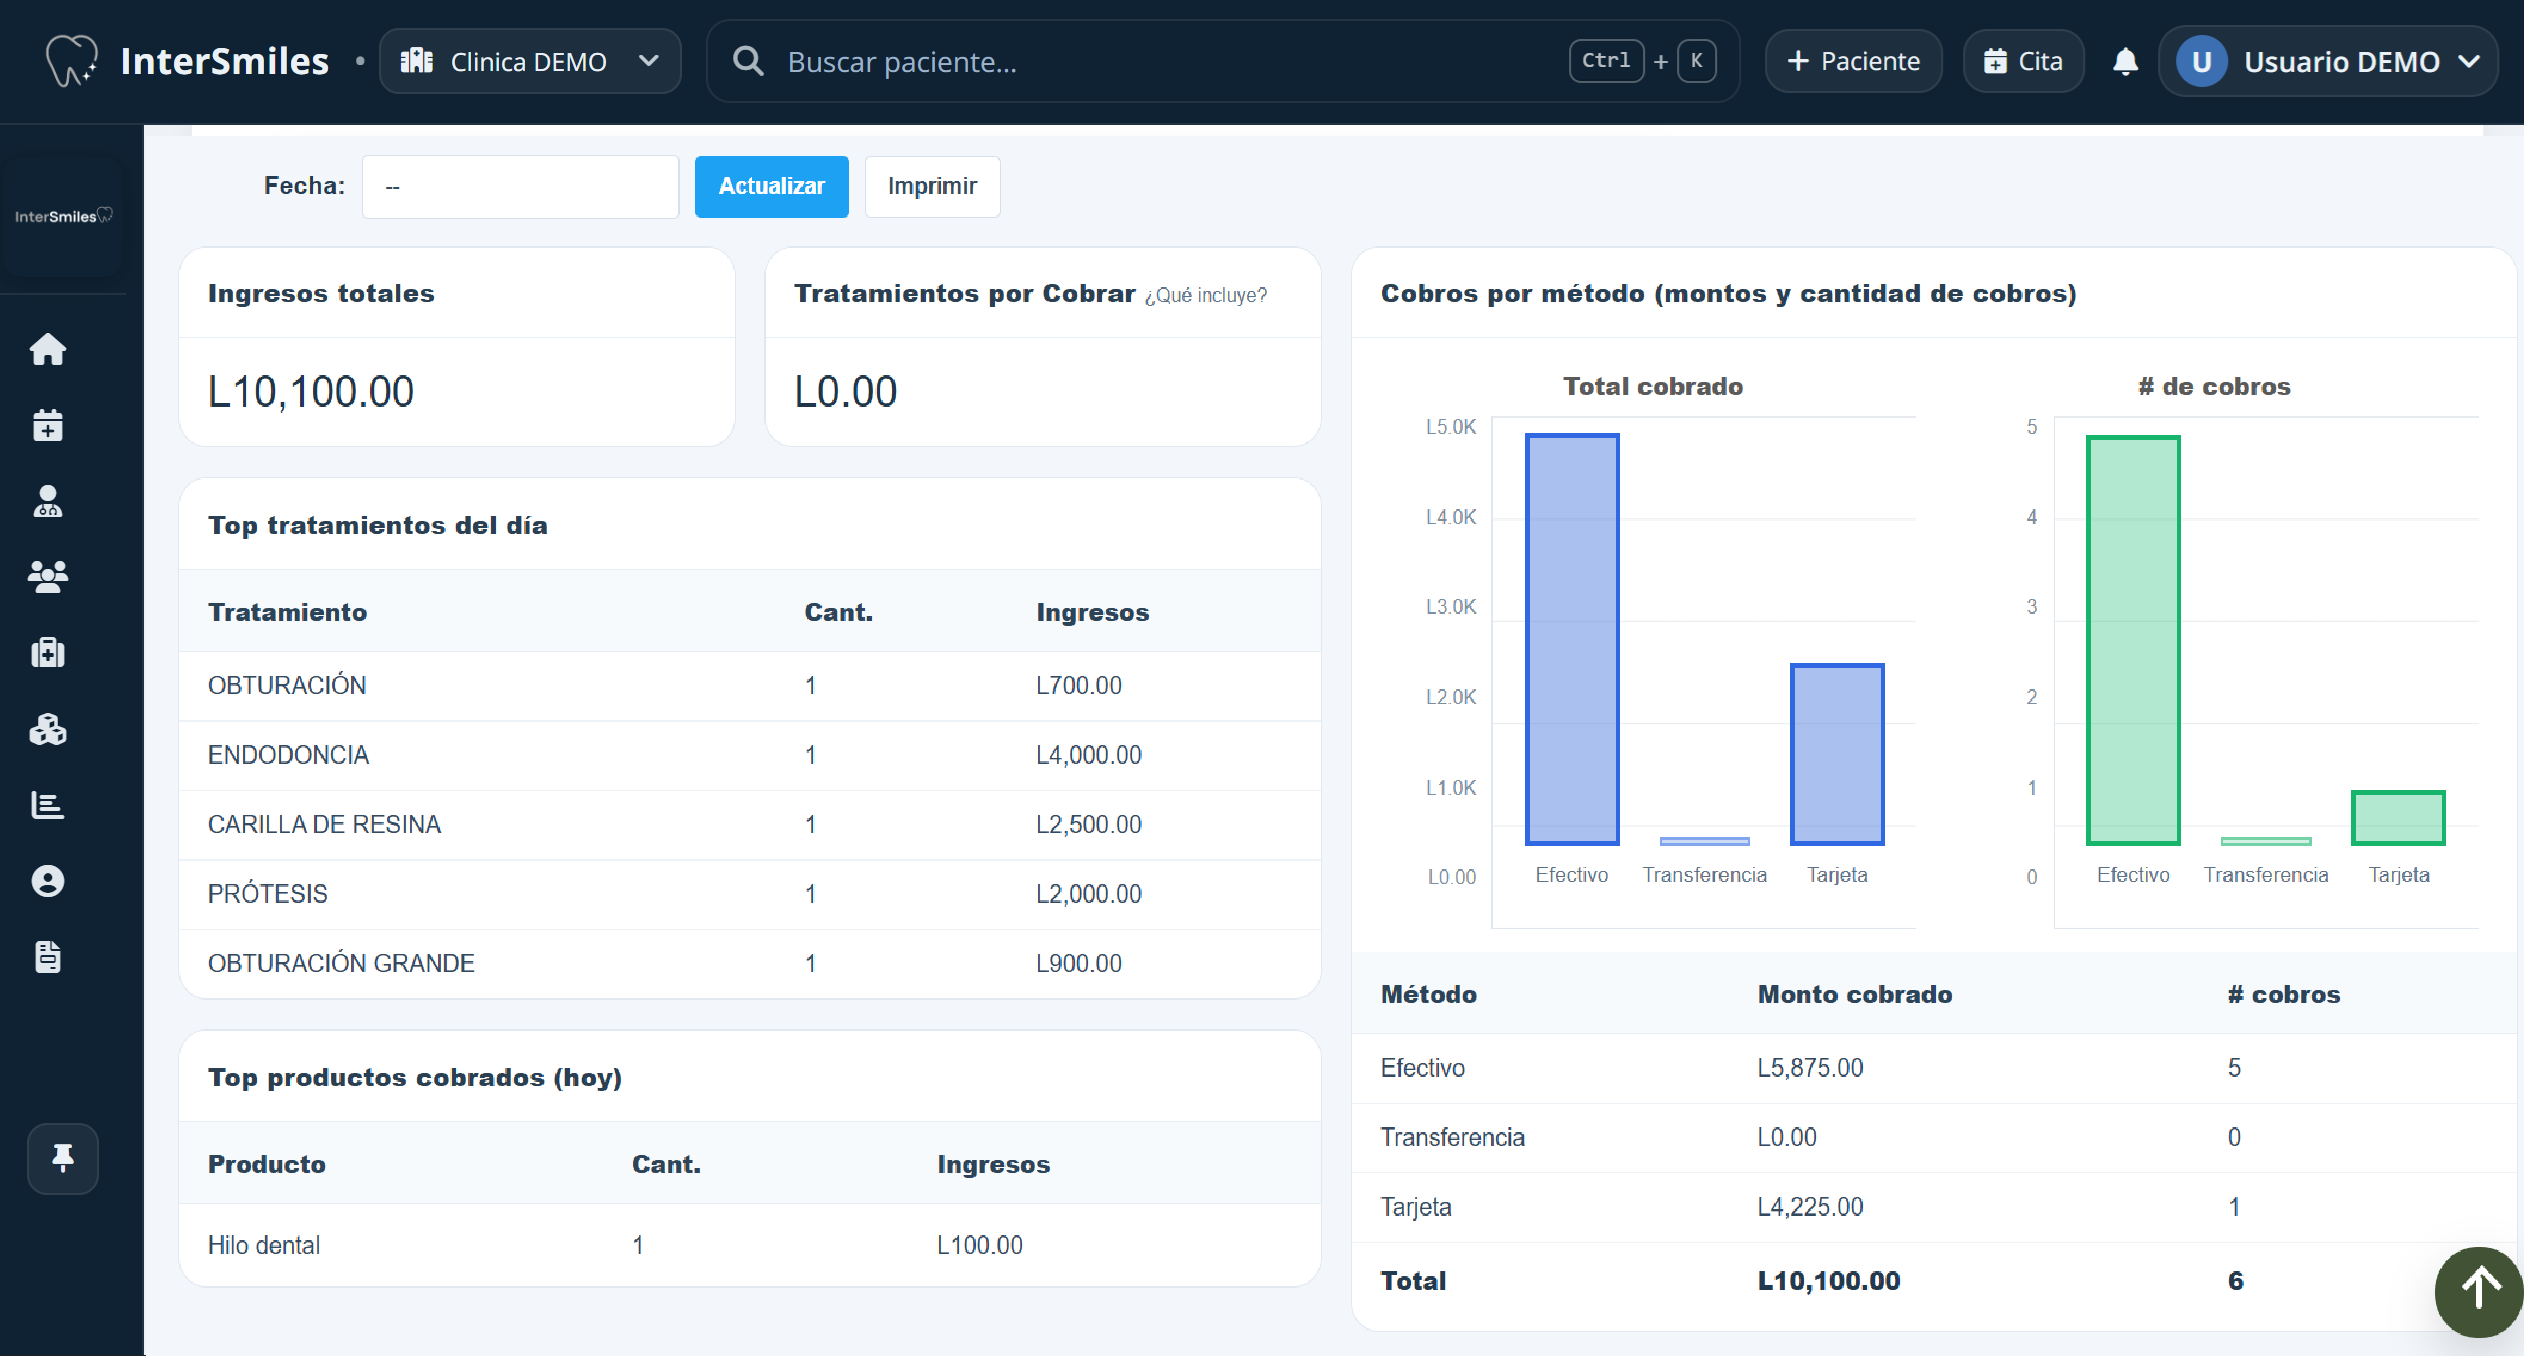This screenshot has width=2524, height=1356.
Task: Click the Producto column header
Action: pos(267,1164)
